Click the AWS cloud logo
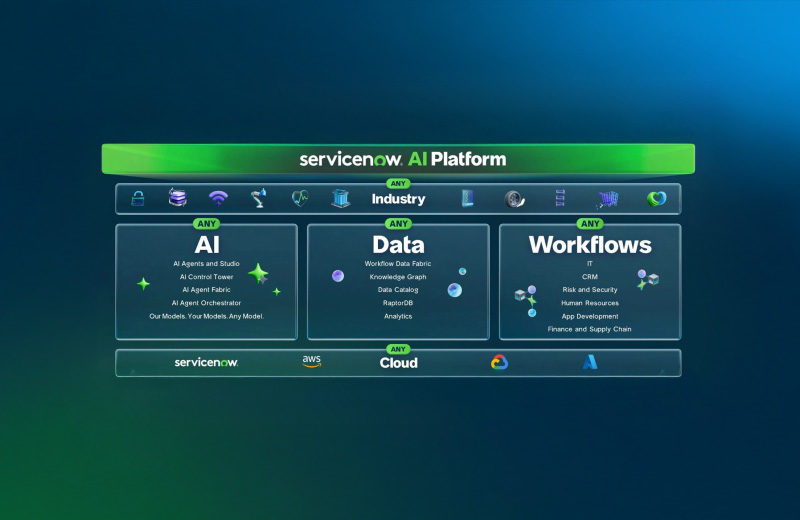The width and height of the screenshot is (800, 520). point(312,361)
